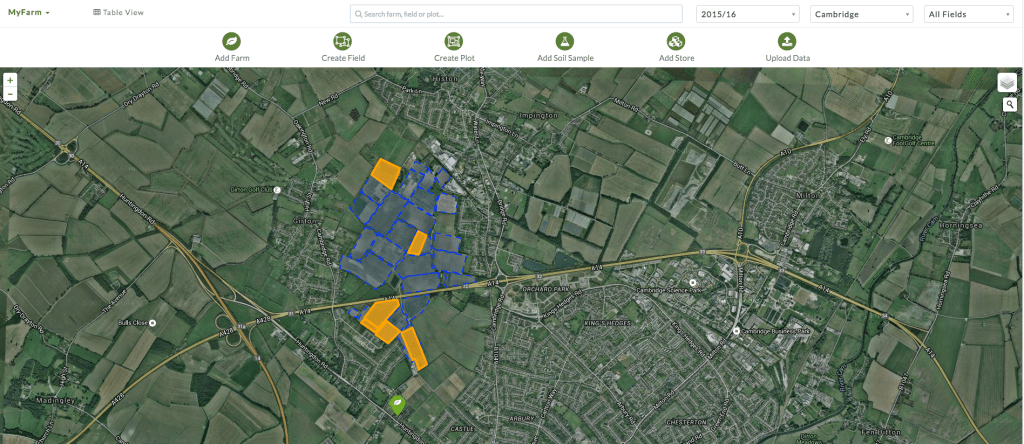Select the Create Plot icon
This screenshot has height=444, width=1024.
(454, 42)
